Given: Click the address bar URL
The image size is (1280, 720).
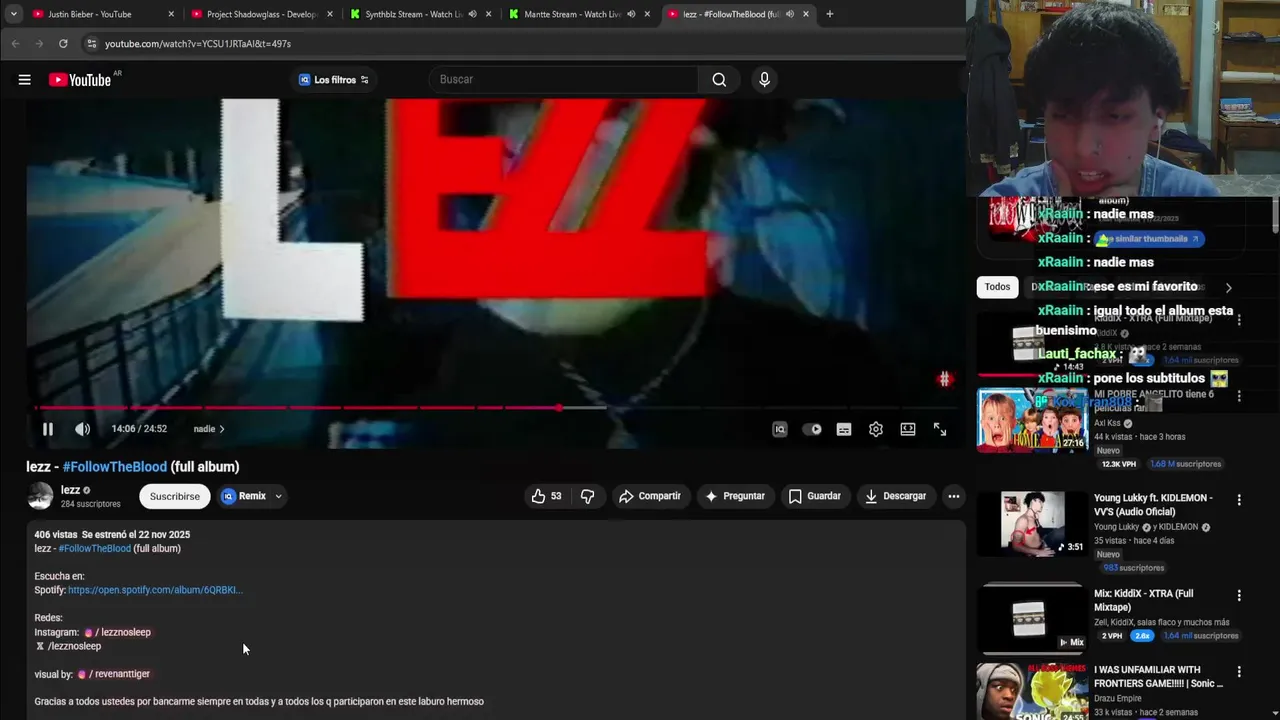Looking at the screenshot, I should (x=198, y=44).
